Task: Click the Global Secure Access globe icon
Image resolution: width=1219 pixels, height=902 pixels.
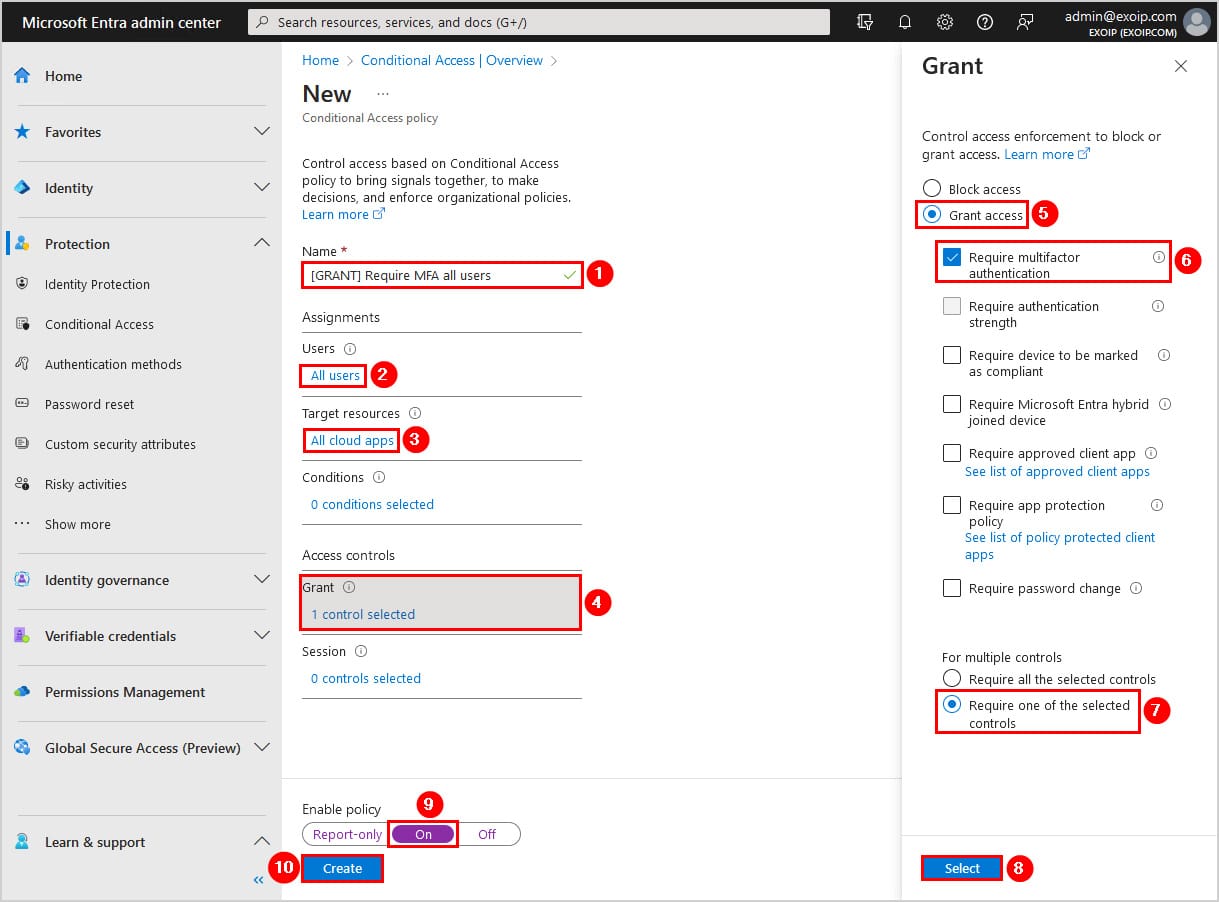Action: 22,748
